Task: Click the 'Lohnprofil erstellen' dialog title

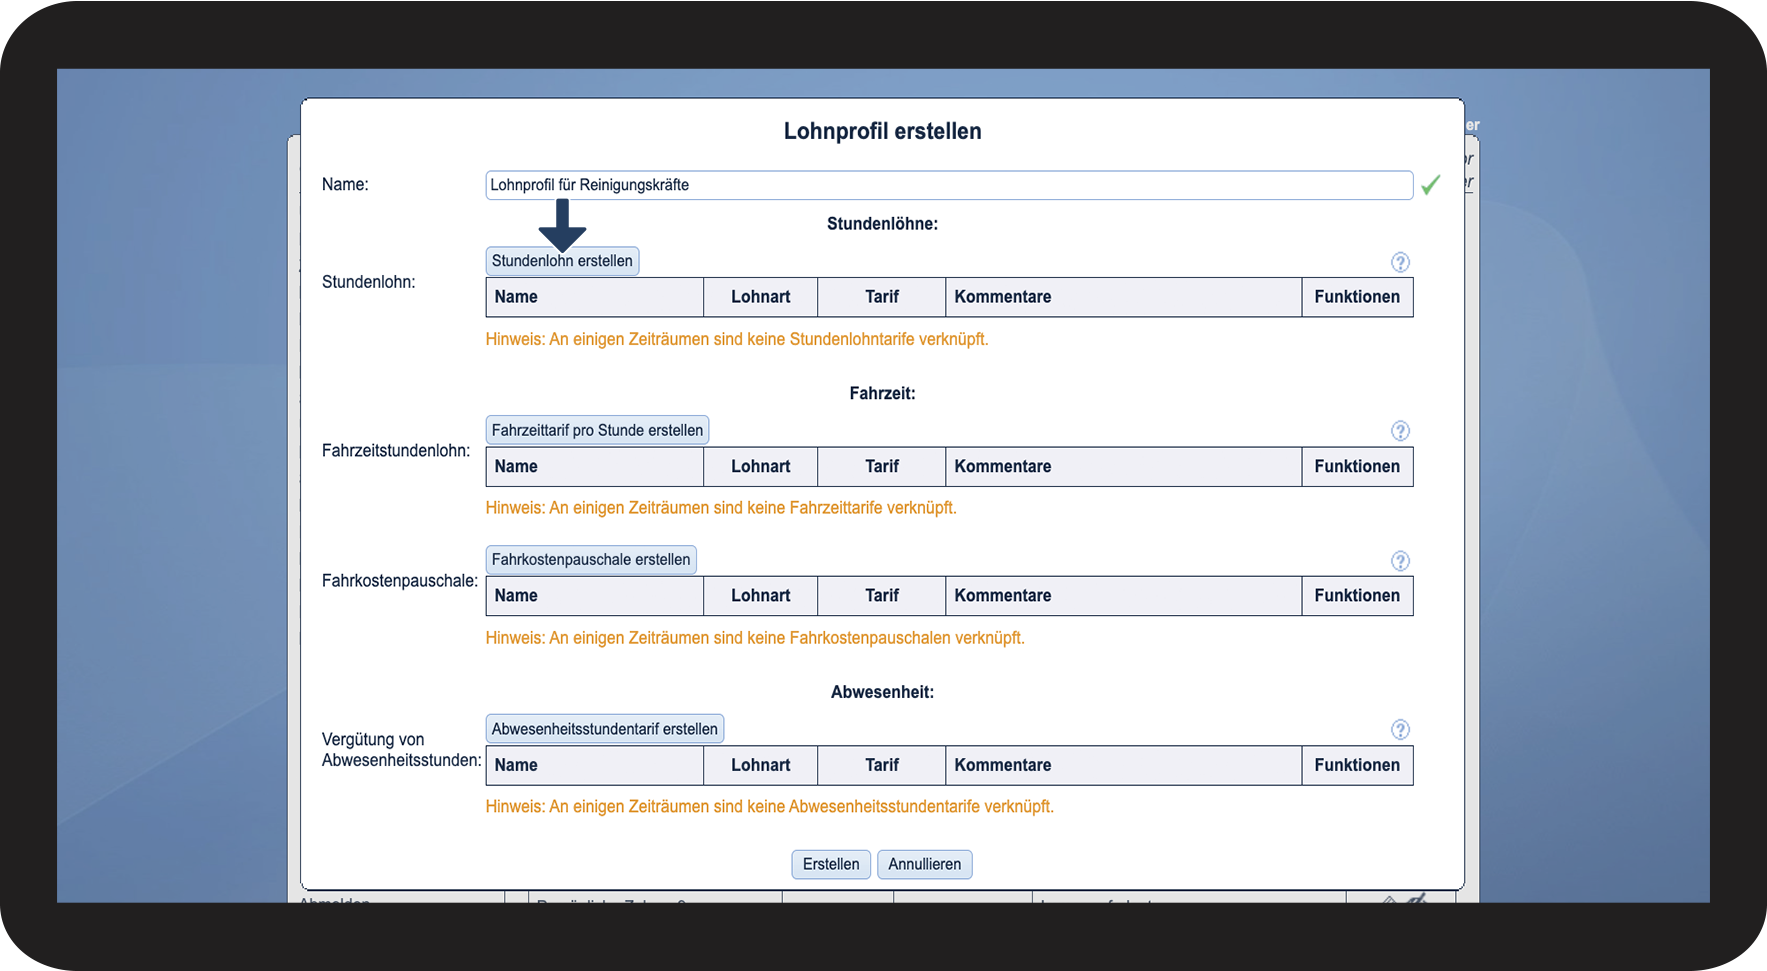Action: pos(882,131)
